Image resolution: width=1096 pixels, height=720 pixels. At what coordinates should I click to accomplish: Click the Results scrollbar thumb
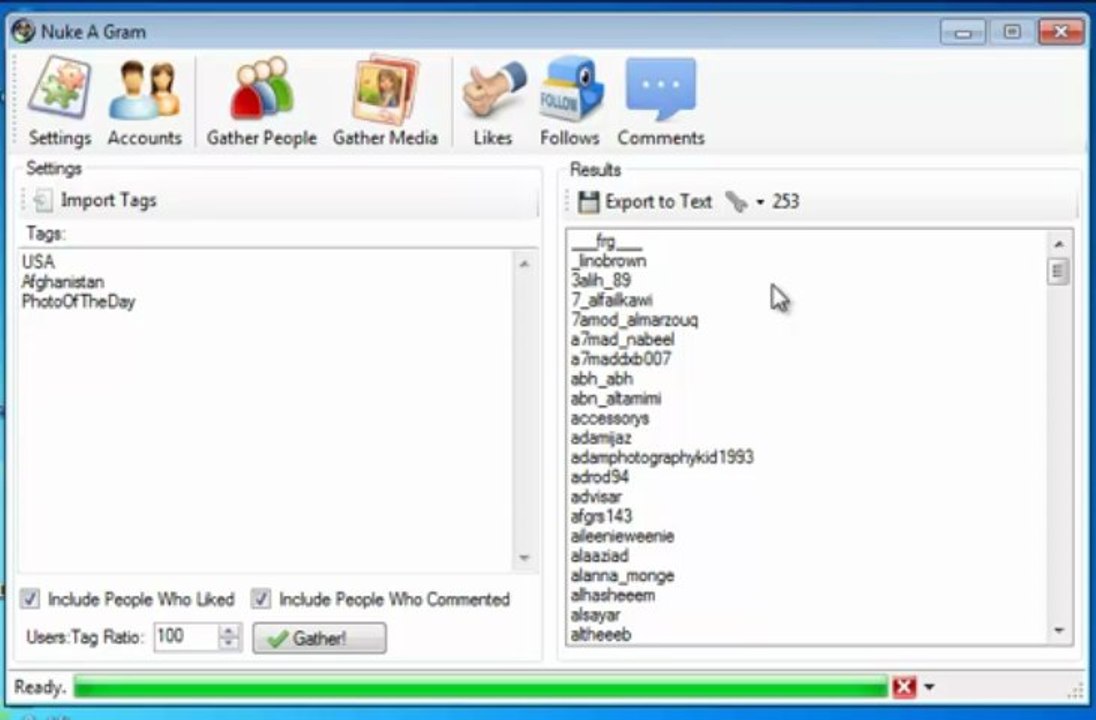1059,271
